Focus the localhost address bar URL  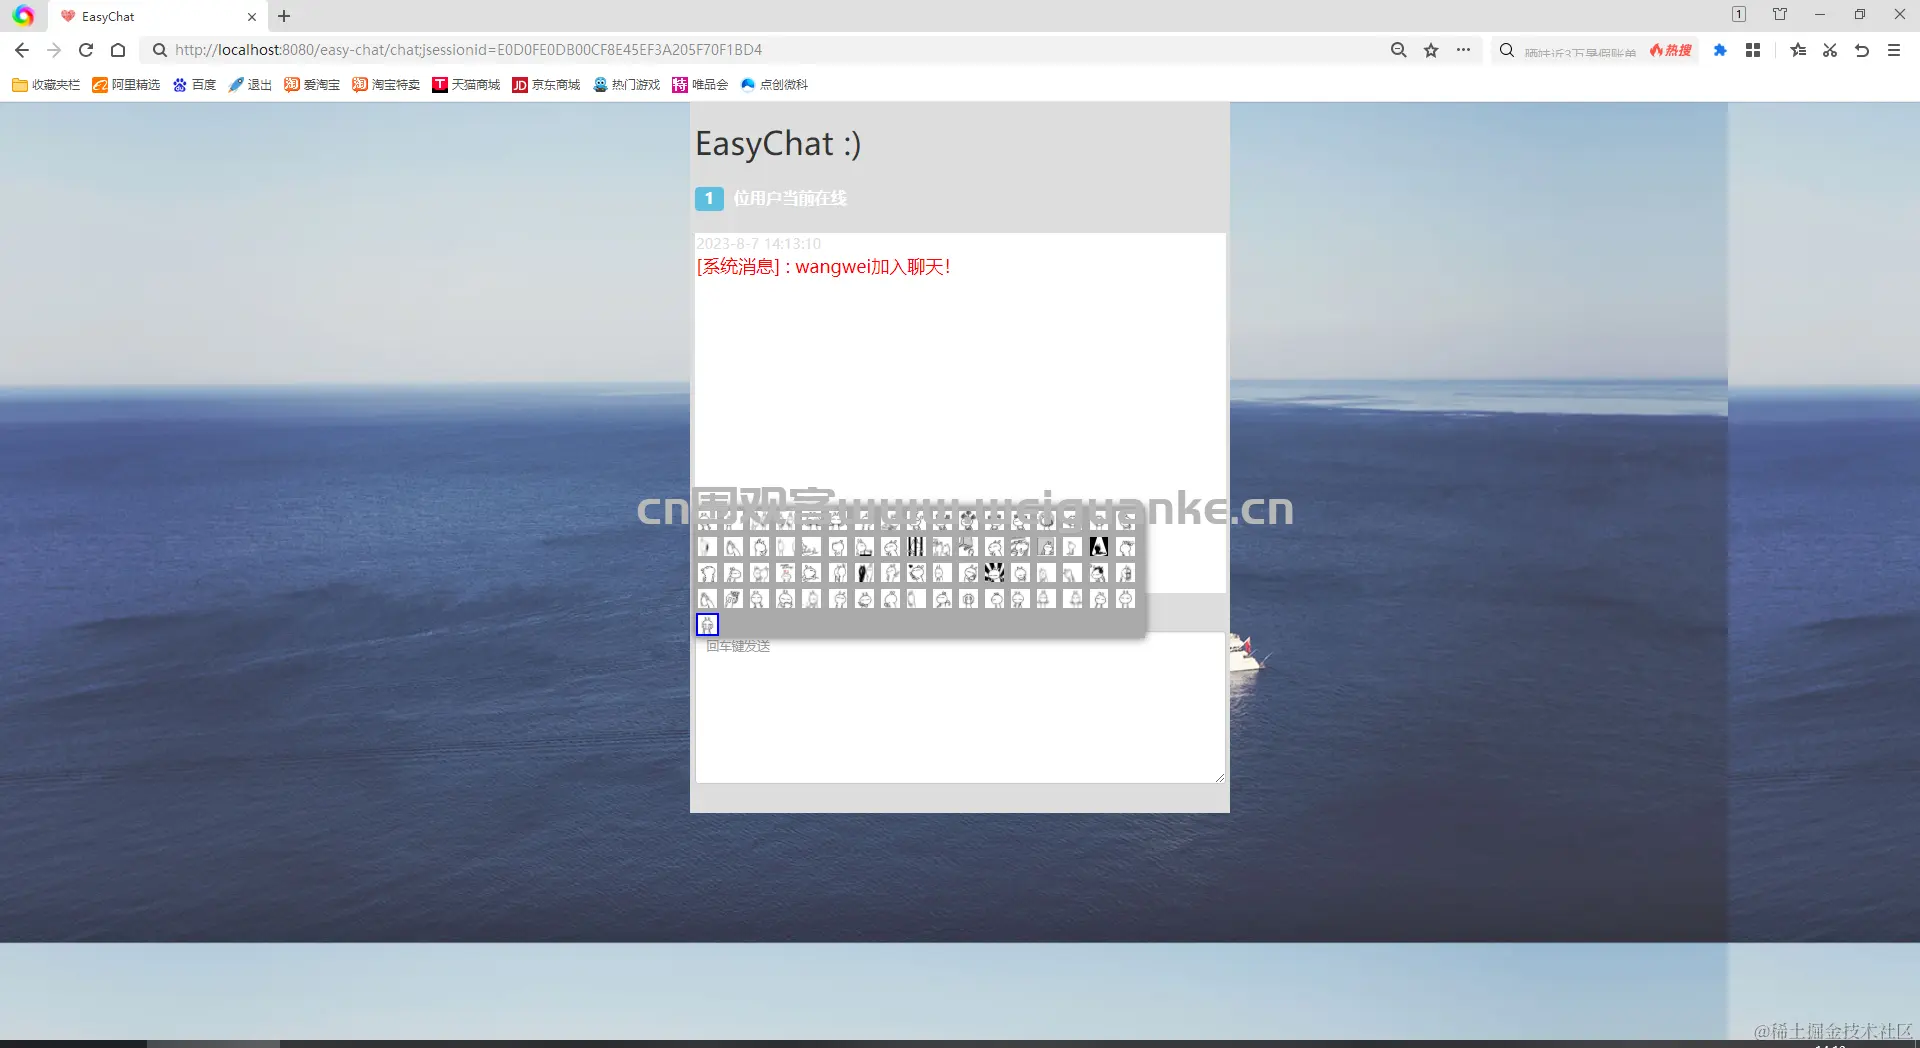(468, 50)
